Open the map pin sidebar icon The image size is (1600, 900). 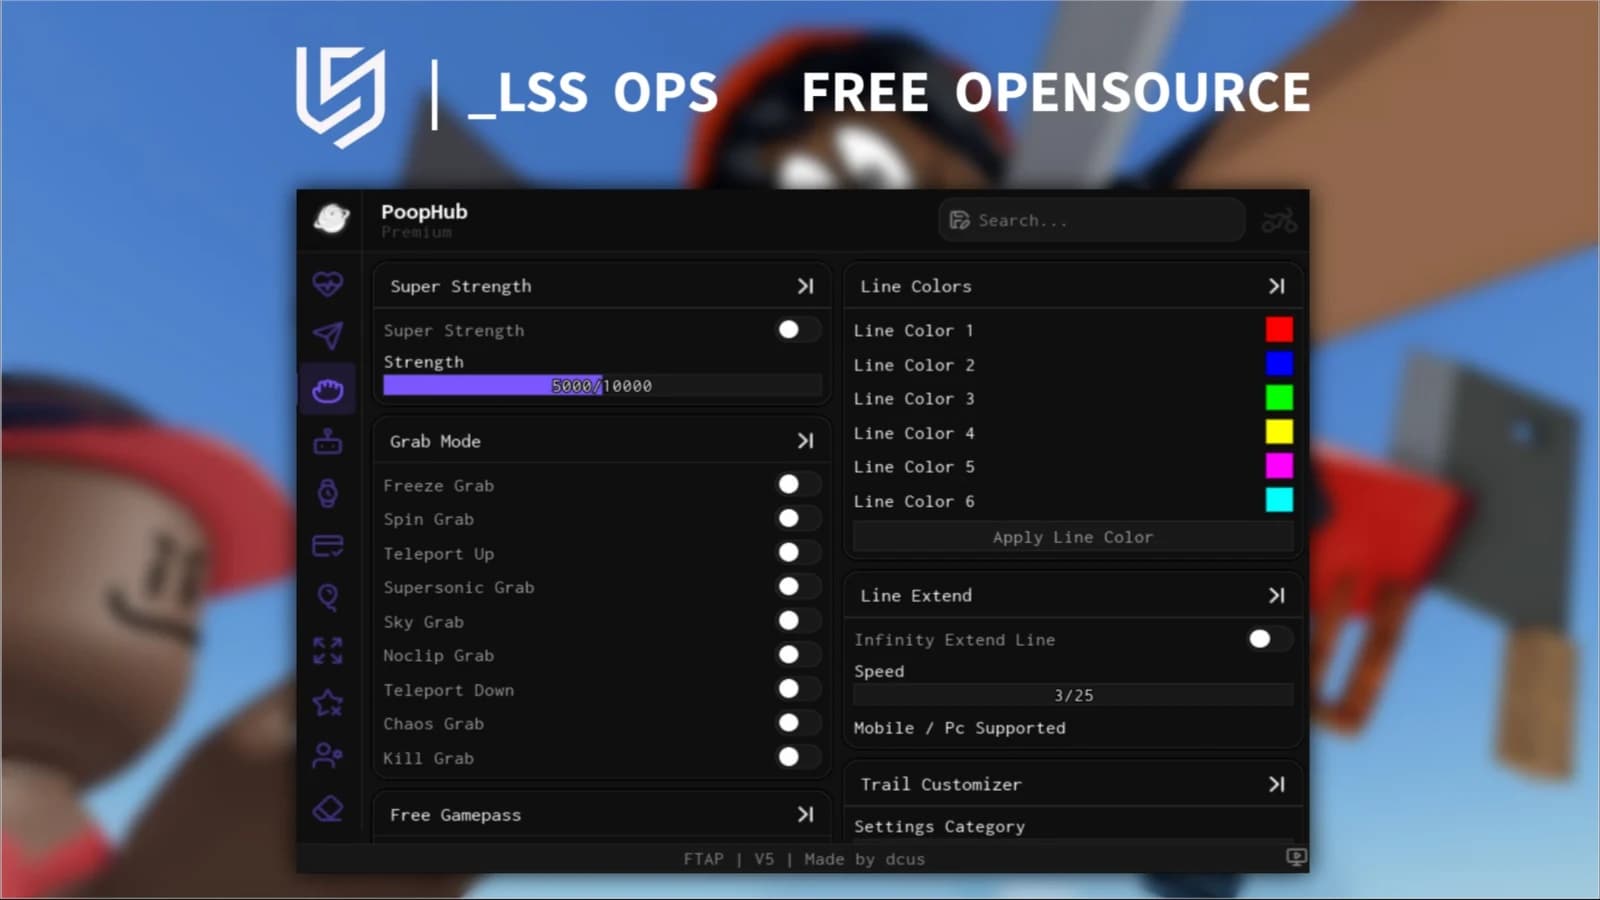[328, 598]
